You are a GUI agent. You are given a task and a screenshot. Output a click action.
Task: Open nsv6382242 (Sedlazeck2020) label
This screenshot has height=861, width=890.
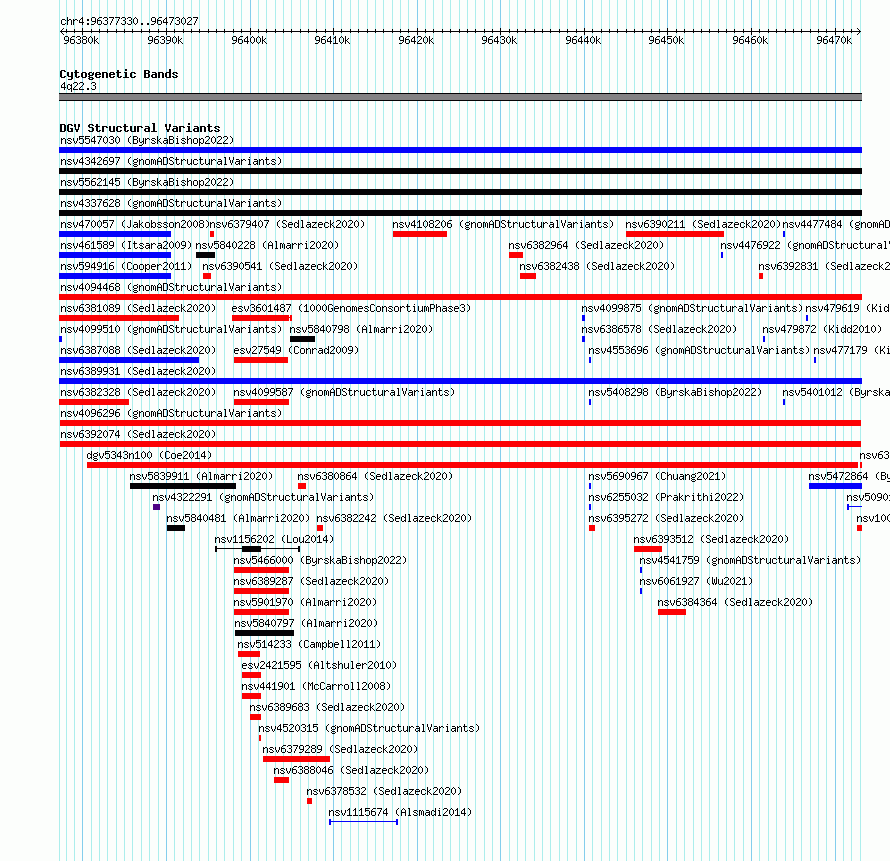point(394,518)
